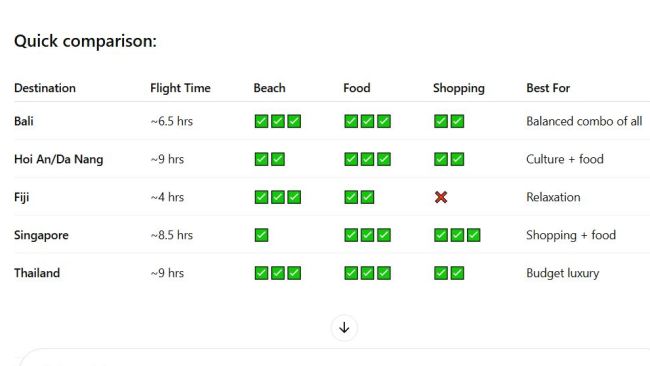Click the scroll-down arrow button

[x=344, y=328]
